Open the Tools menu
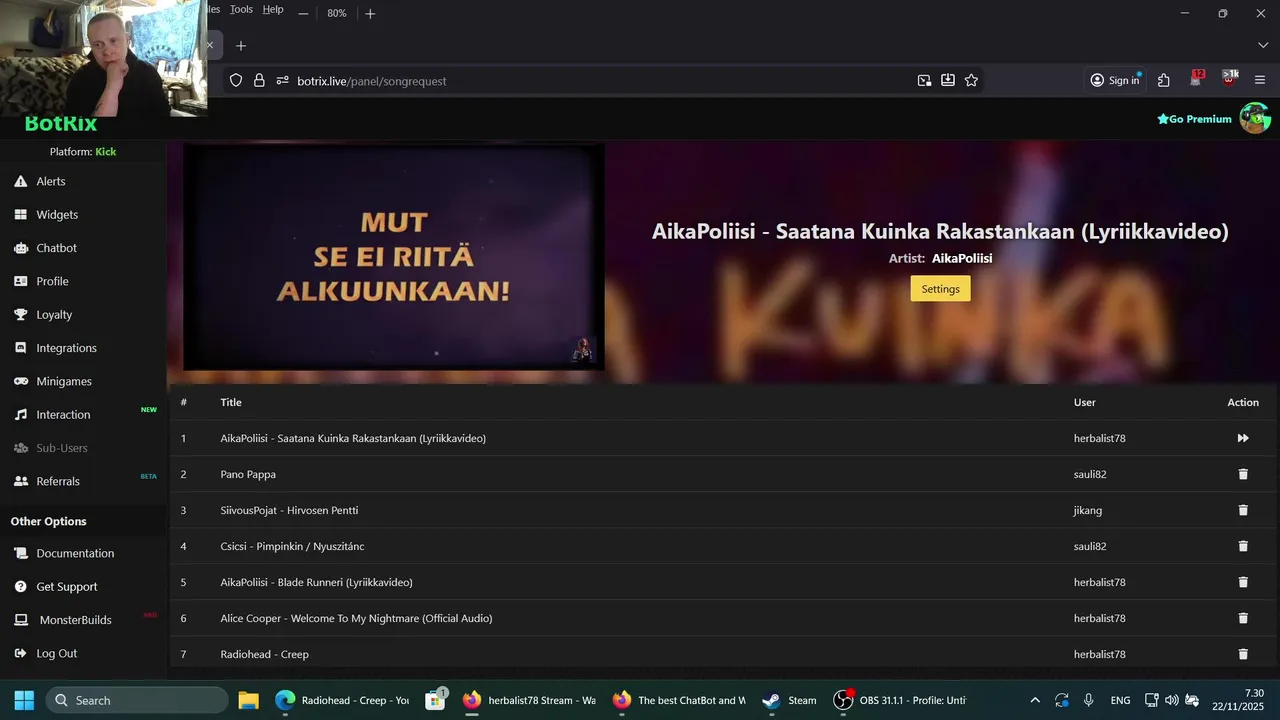 point(241,9)
